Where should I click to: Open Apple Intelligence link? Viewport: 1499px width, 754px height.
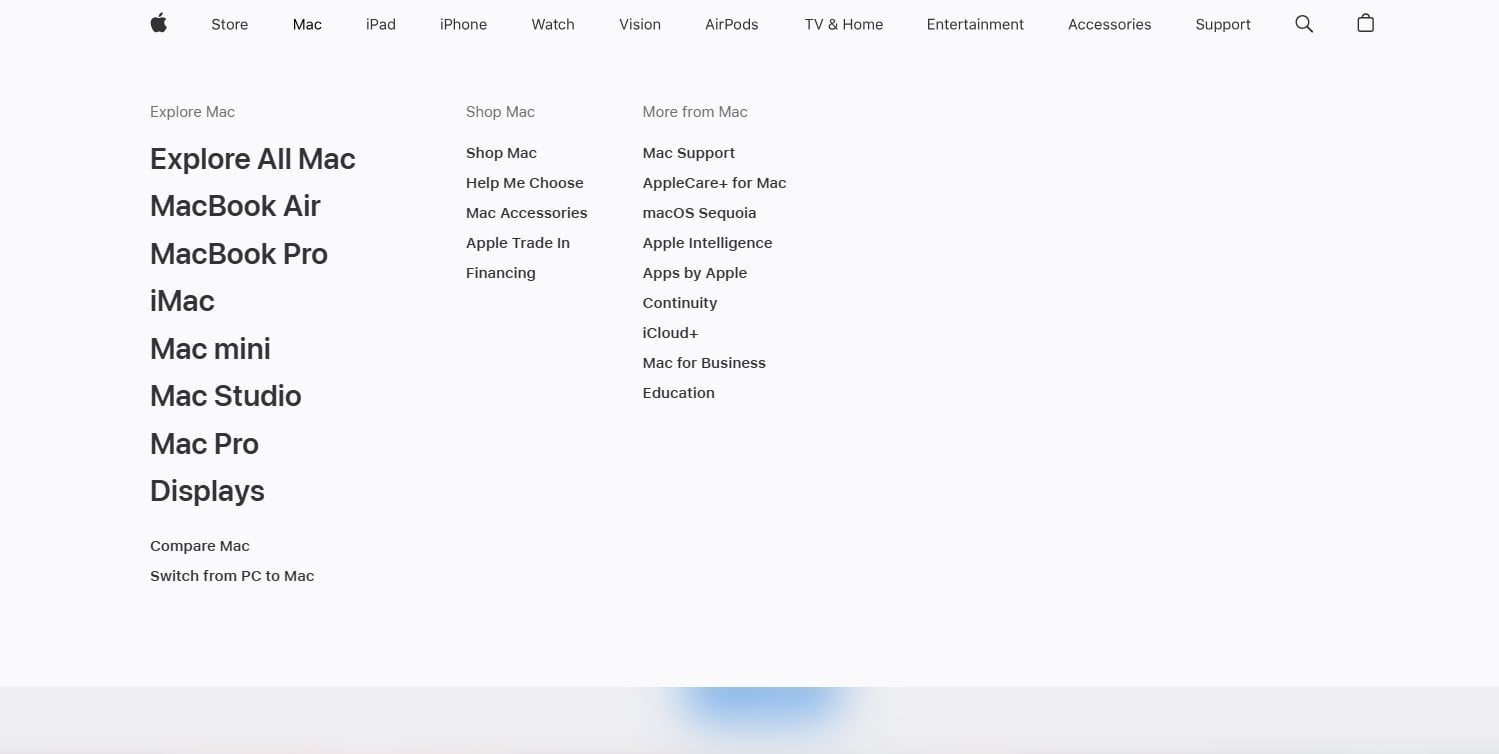coord(708,243)
